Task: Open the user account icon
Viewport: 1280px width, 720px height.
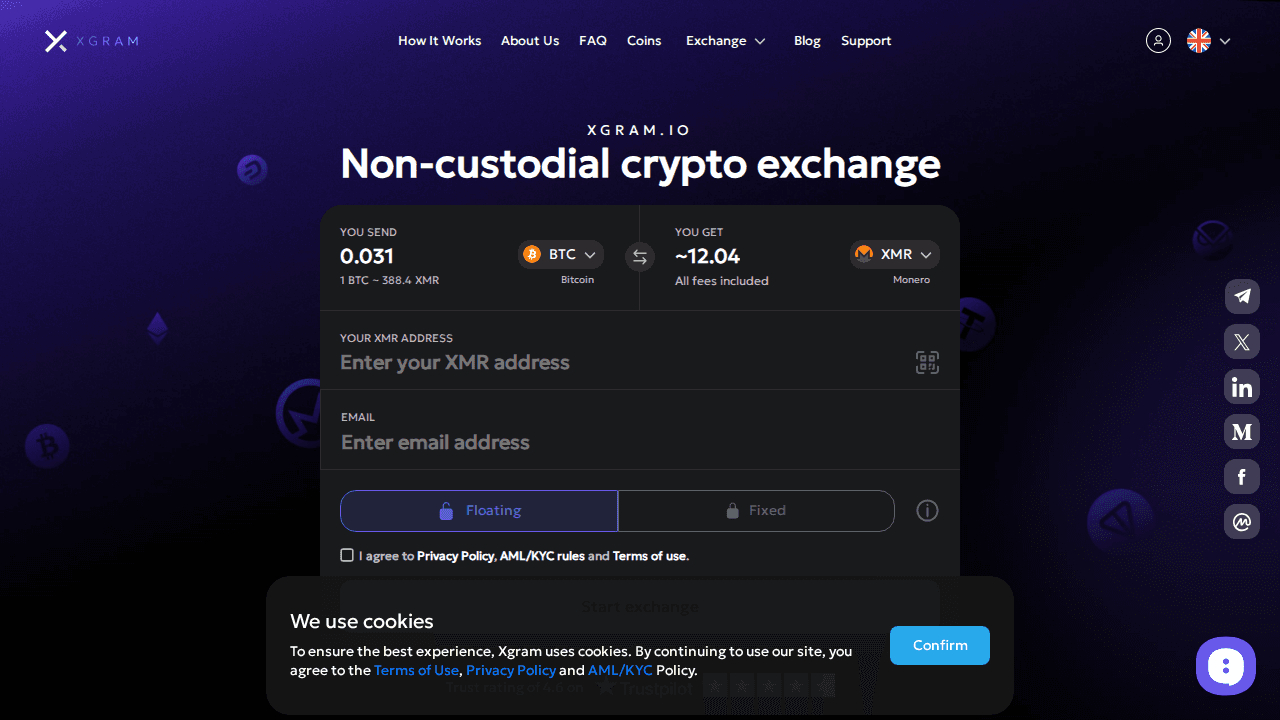Action: tap(1158, 41)
